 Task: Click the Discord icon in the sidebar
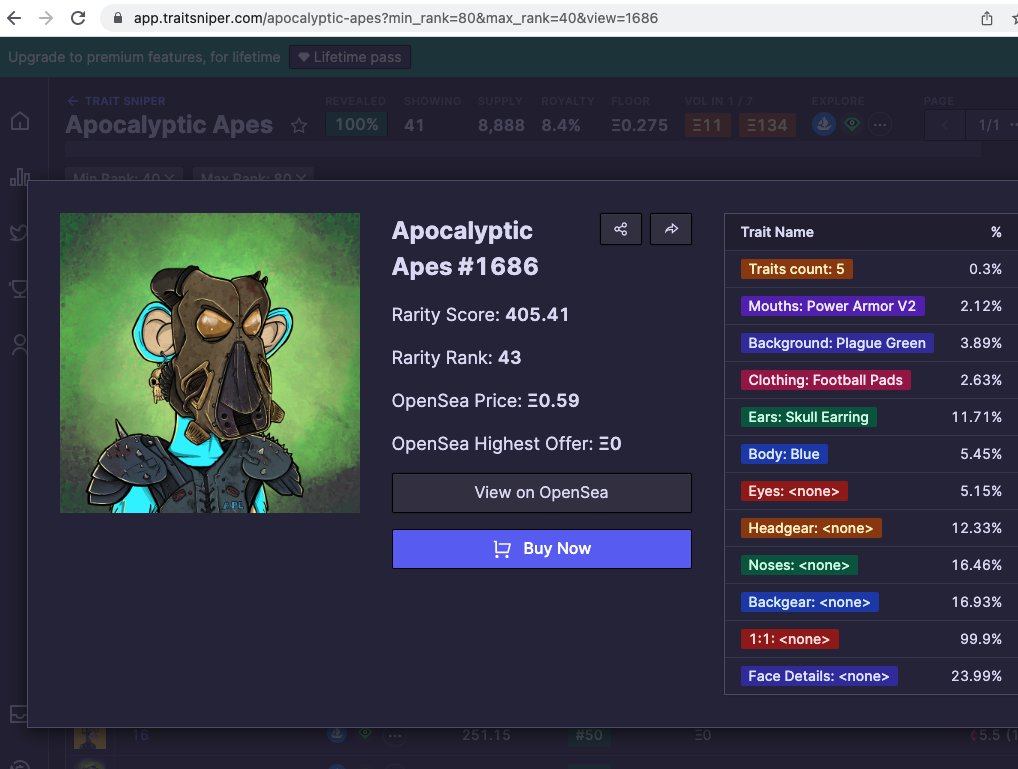[19, 289]
